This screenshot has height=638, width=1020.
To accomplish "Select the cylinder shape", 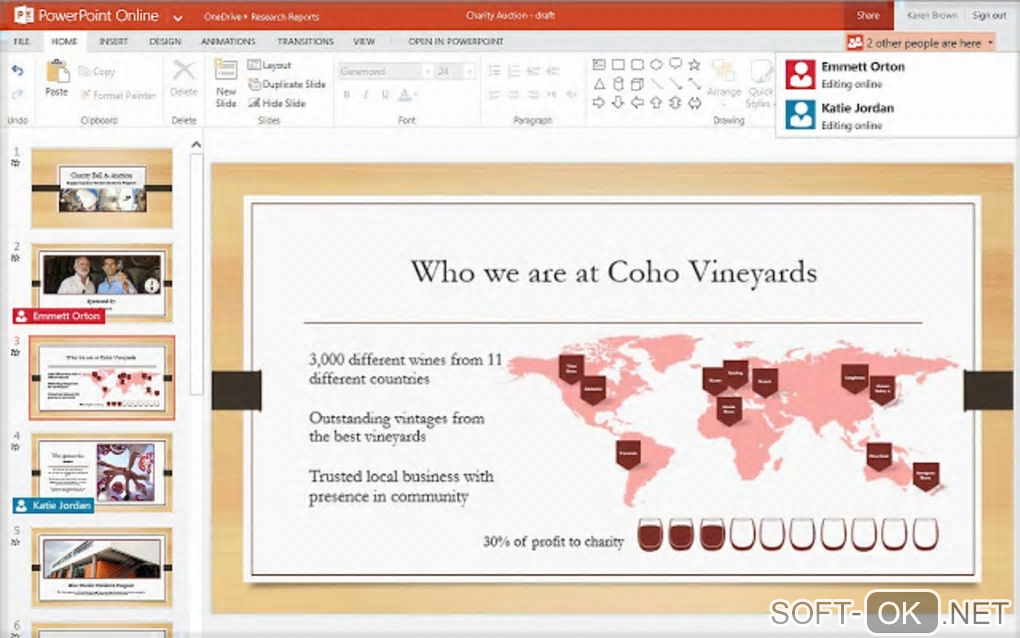I will point(618,83).
